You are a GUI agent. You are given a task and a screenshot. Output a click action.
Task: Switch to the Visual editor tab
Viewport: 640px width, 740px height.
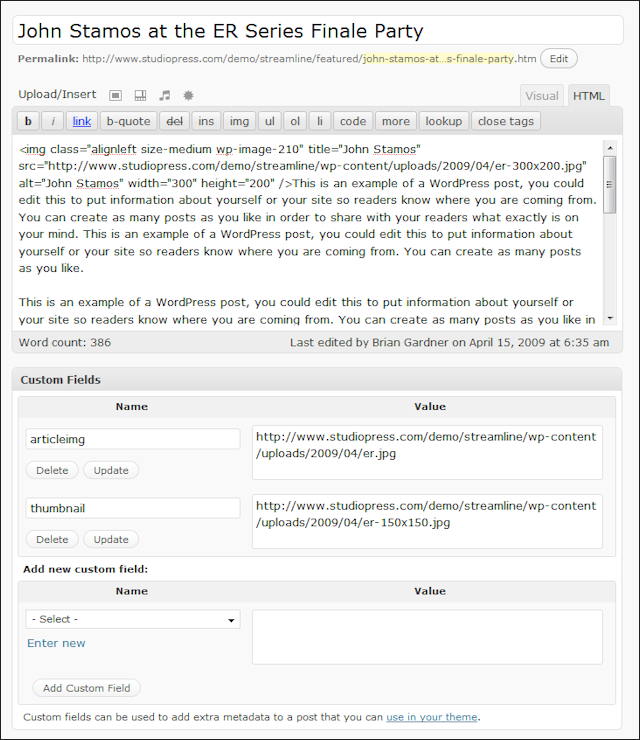pyautogui.click(x=541, y=96)
